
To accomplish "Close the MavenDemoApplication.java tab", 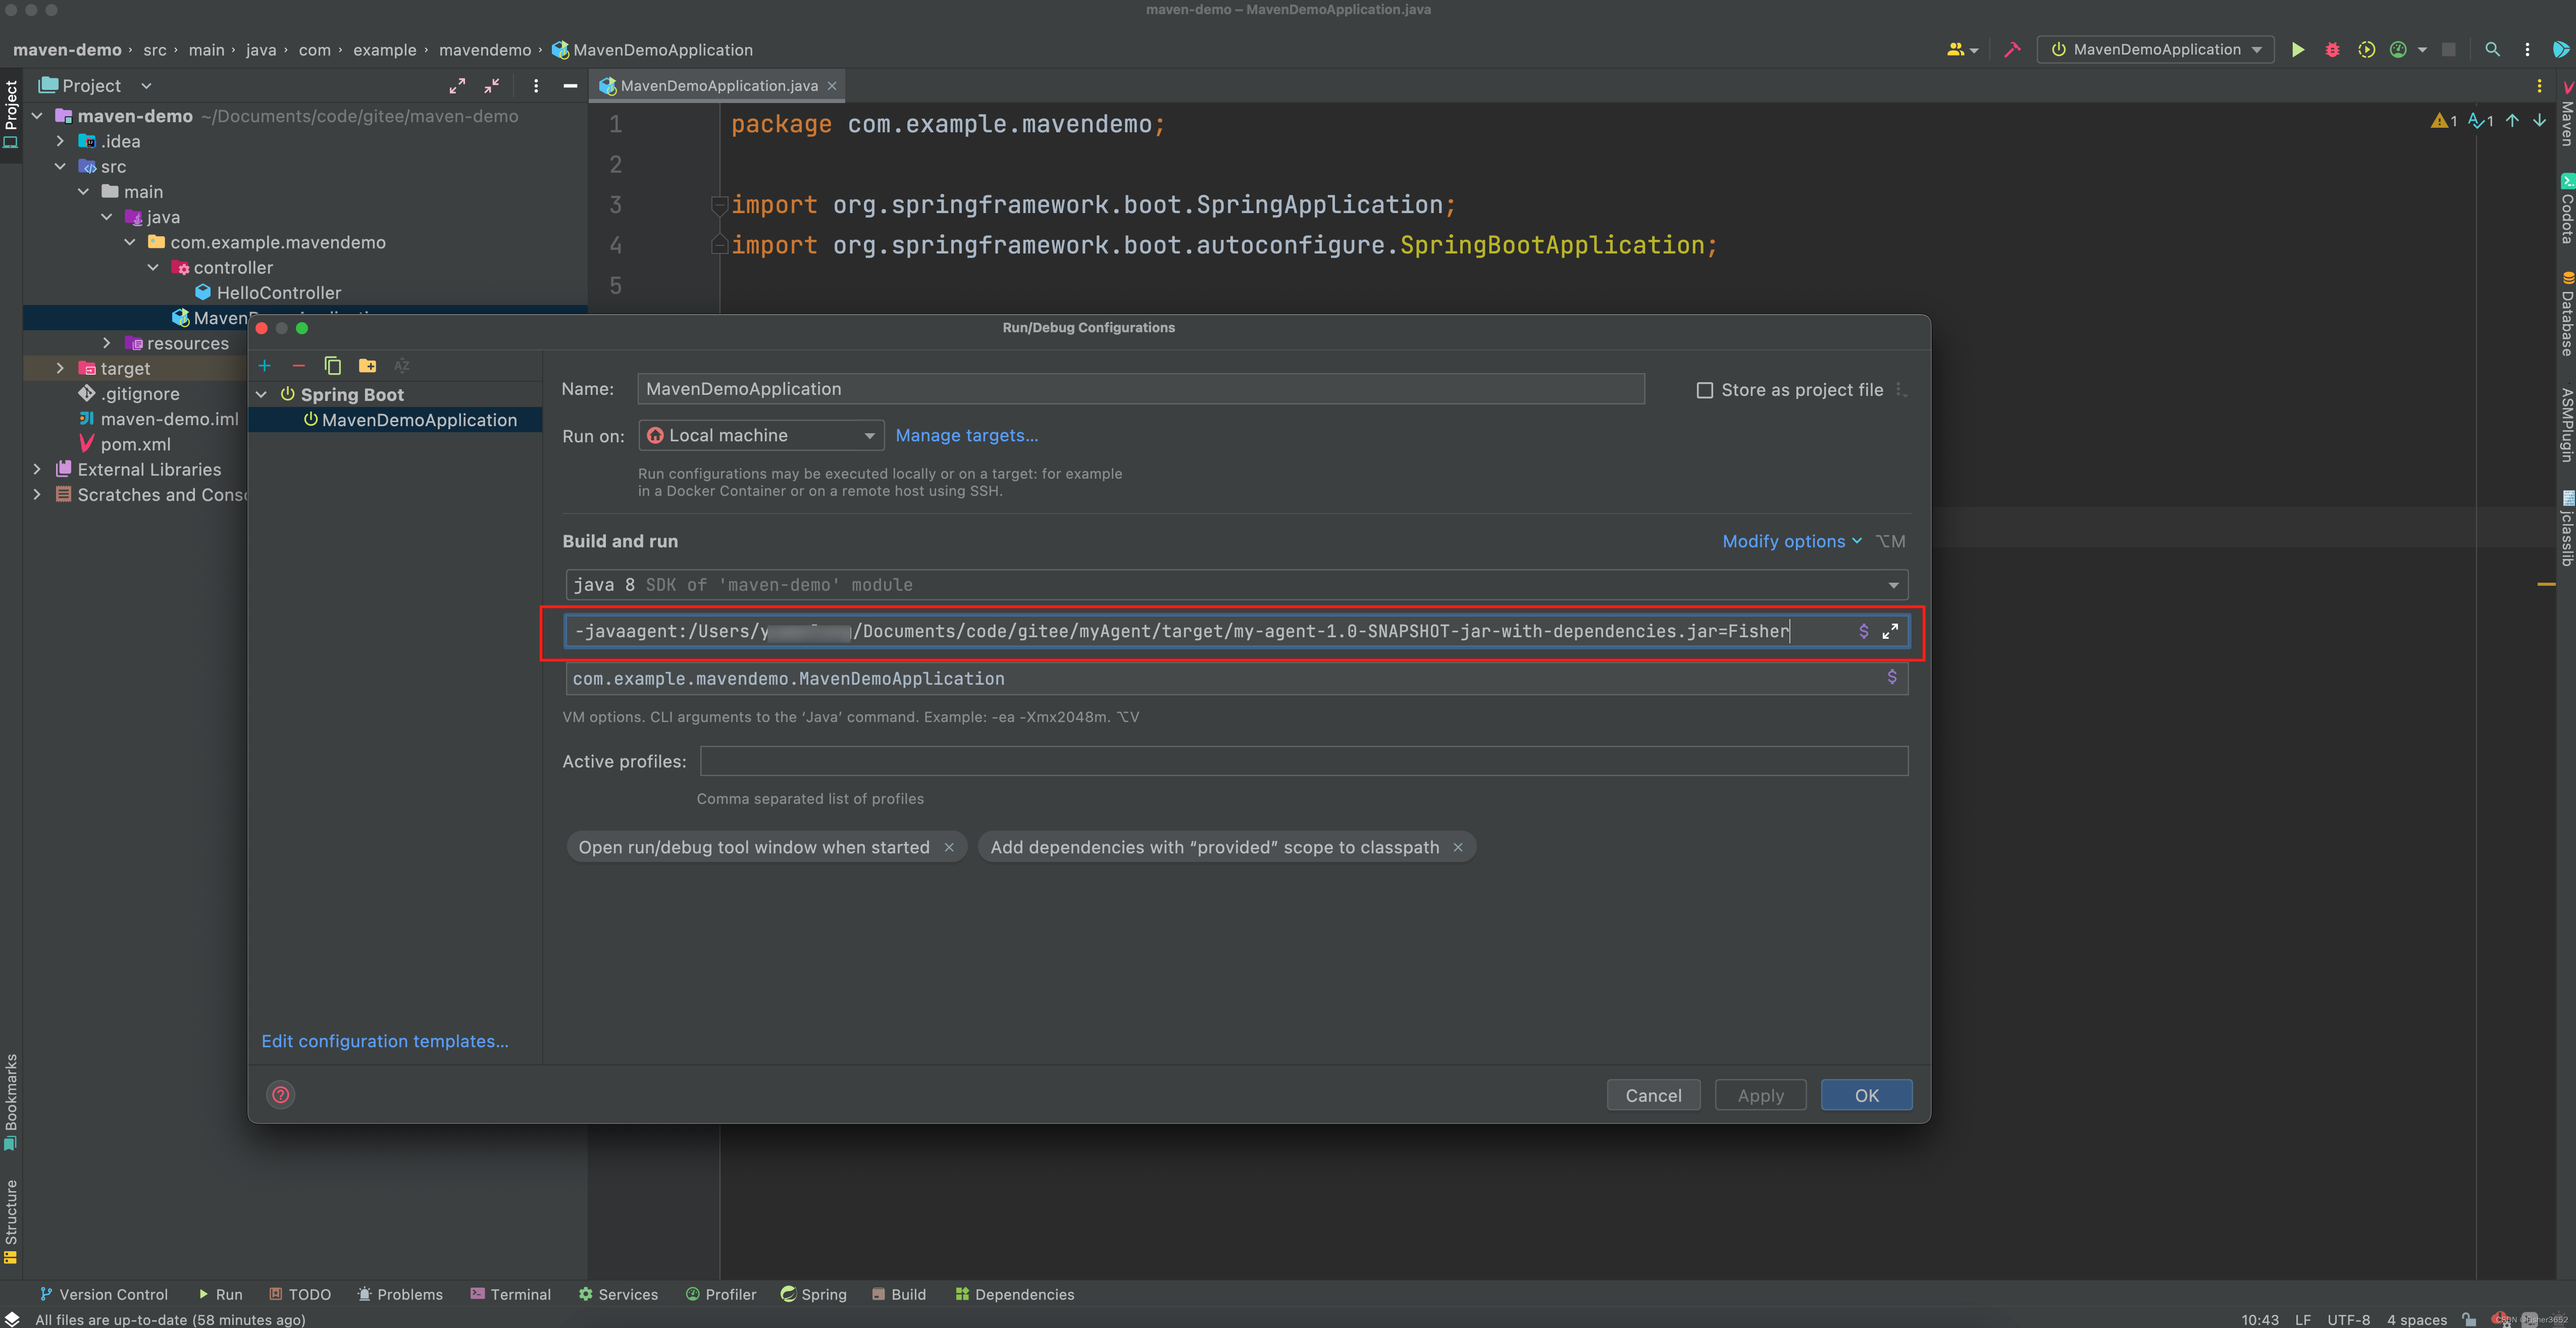I will click(x=831, y=86).
